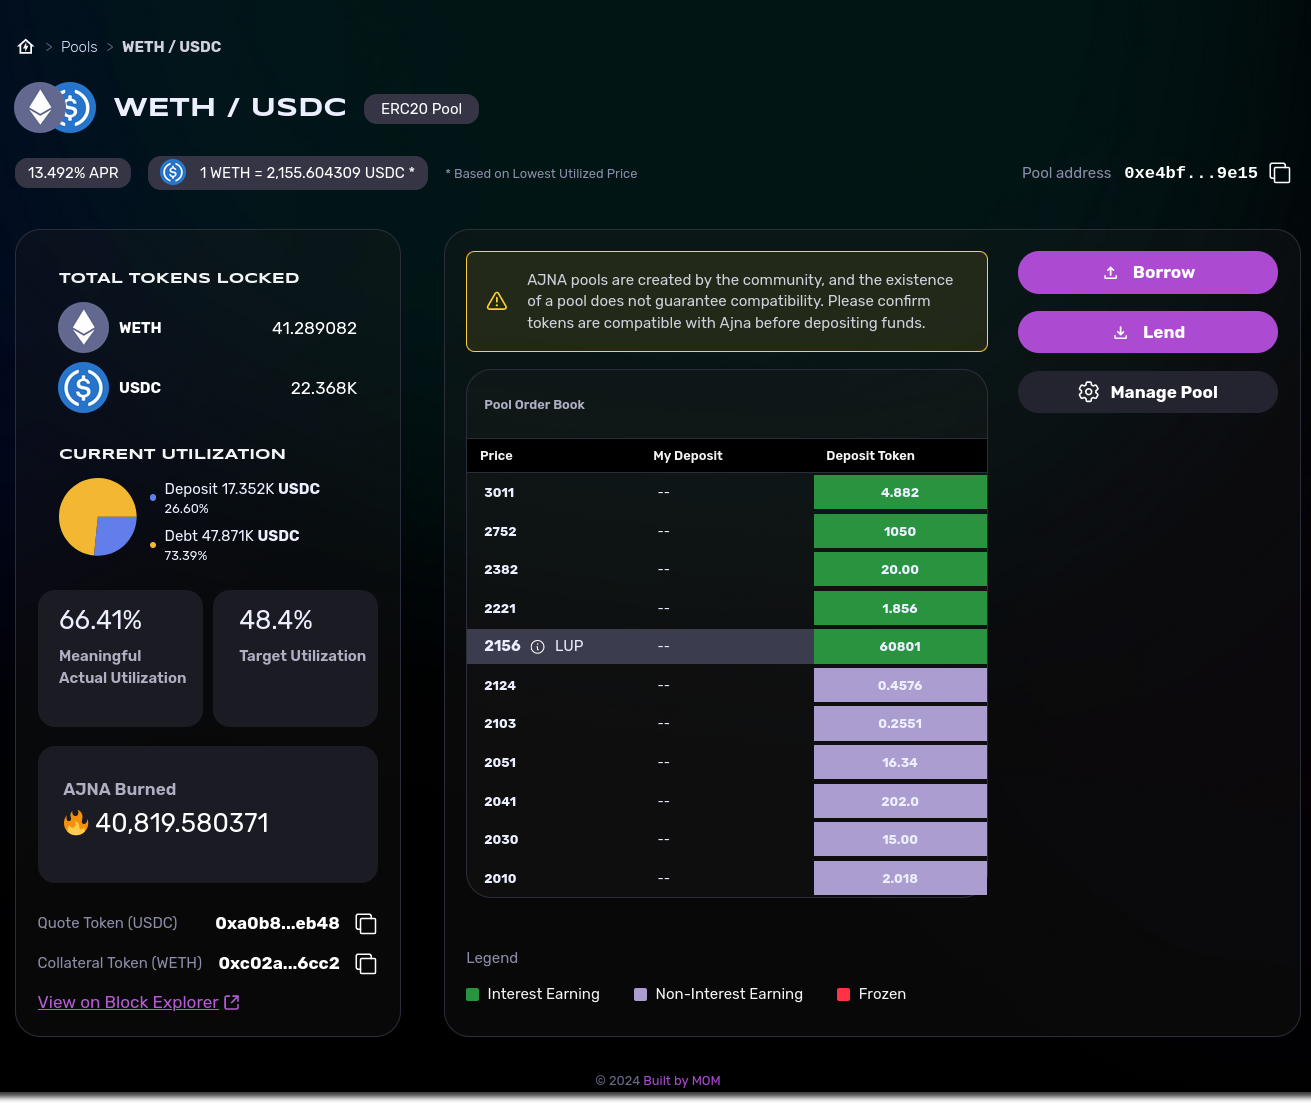Click the external link icon beside Block Explorer
Viewport: 1311px width, 1103px height.
point(232,1002)
